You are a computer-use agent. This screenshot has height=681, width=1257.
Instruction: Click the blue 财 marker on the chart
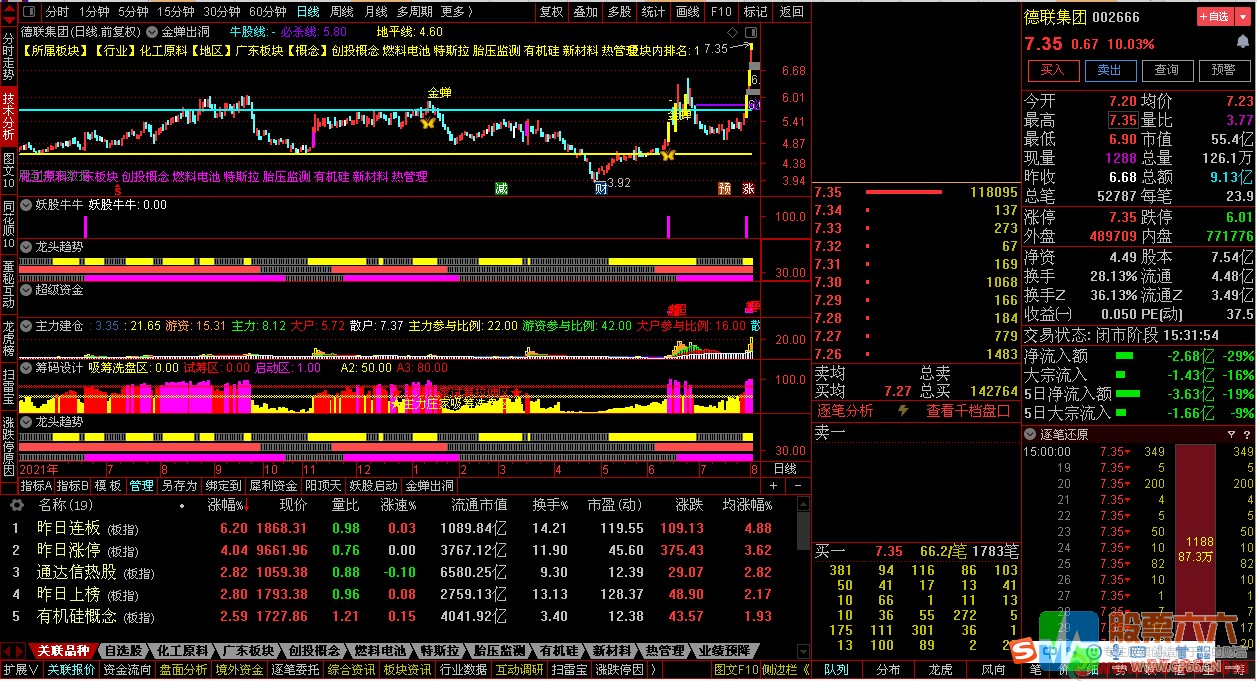click(600, 188)
